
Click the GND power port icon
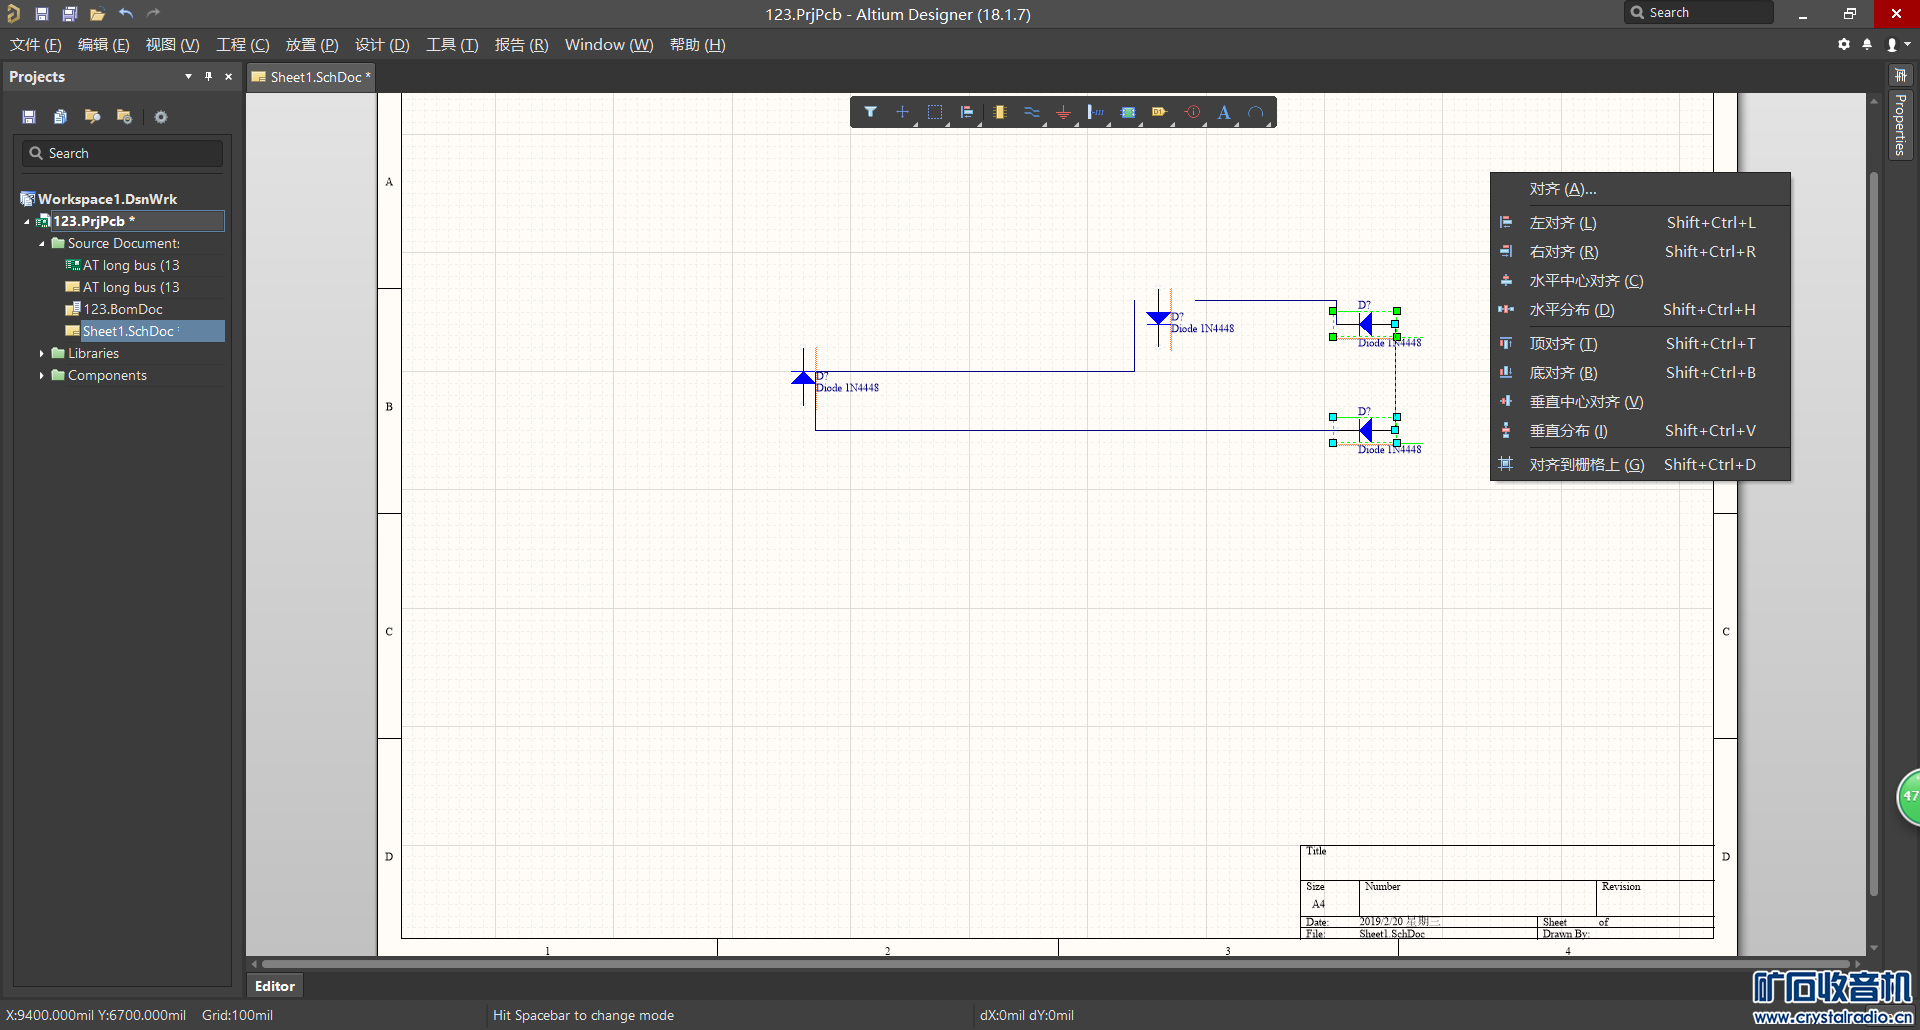[1063, 112]
